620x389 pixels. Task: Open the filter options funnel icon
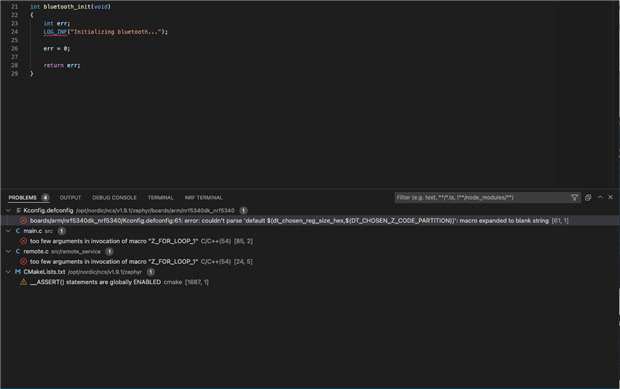(575, 198)
